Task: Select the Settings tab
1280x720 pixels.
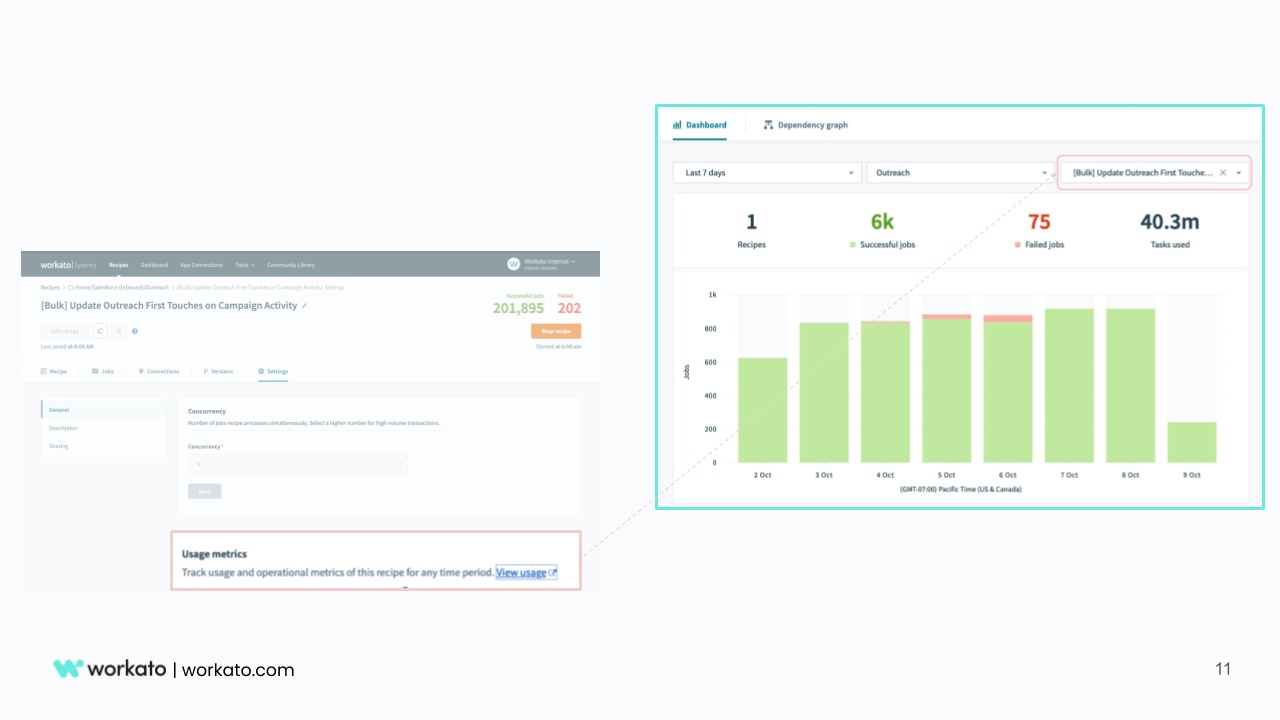Action: (x=273, y=371)
